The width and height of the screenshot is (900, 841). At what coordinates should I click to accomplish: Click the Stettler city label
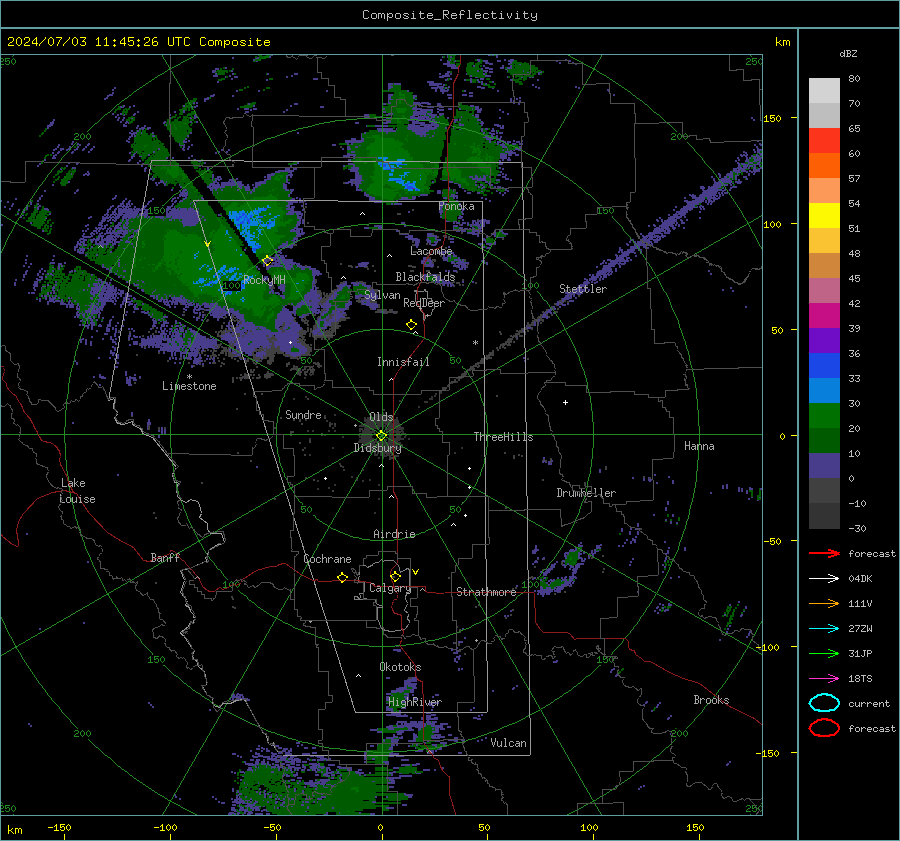tap(583, 289)
